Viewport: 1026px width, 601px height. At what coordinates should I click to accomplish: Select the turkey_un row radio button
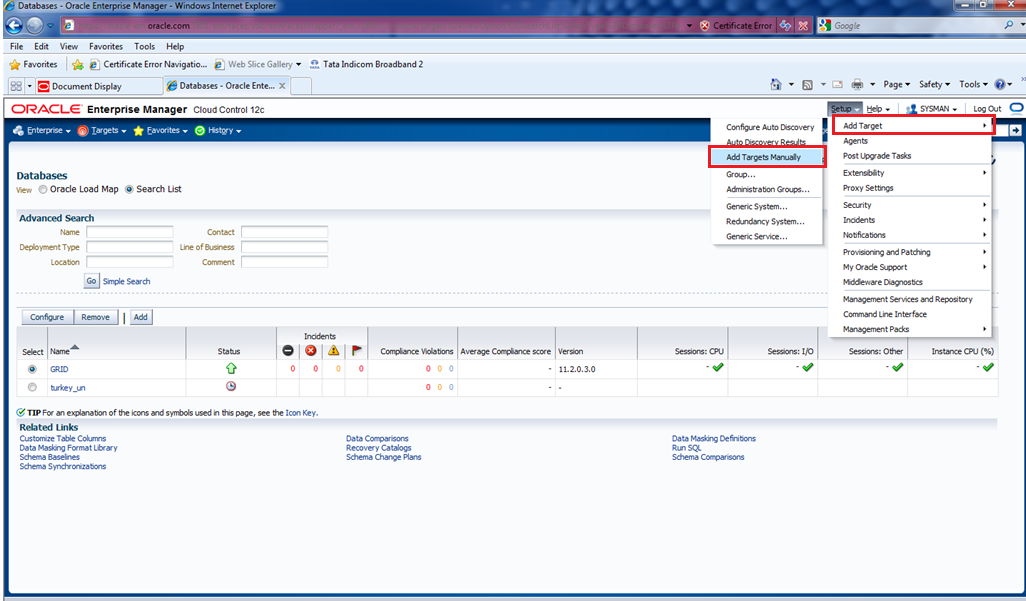(x=33, y=387)
